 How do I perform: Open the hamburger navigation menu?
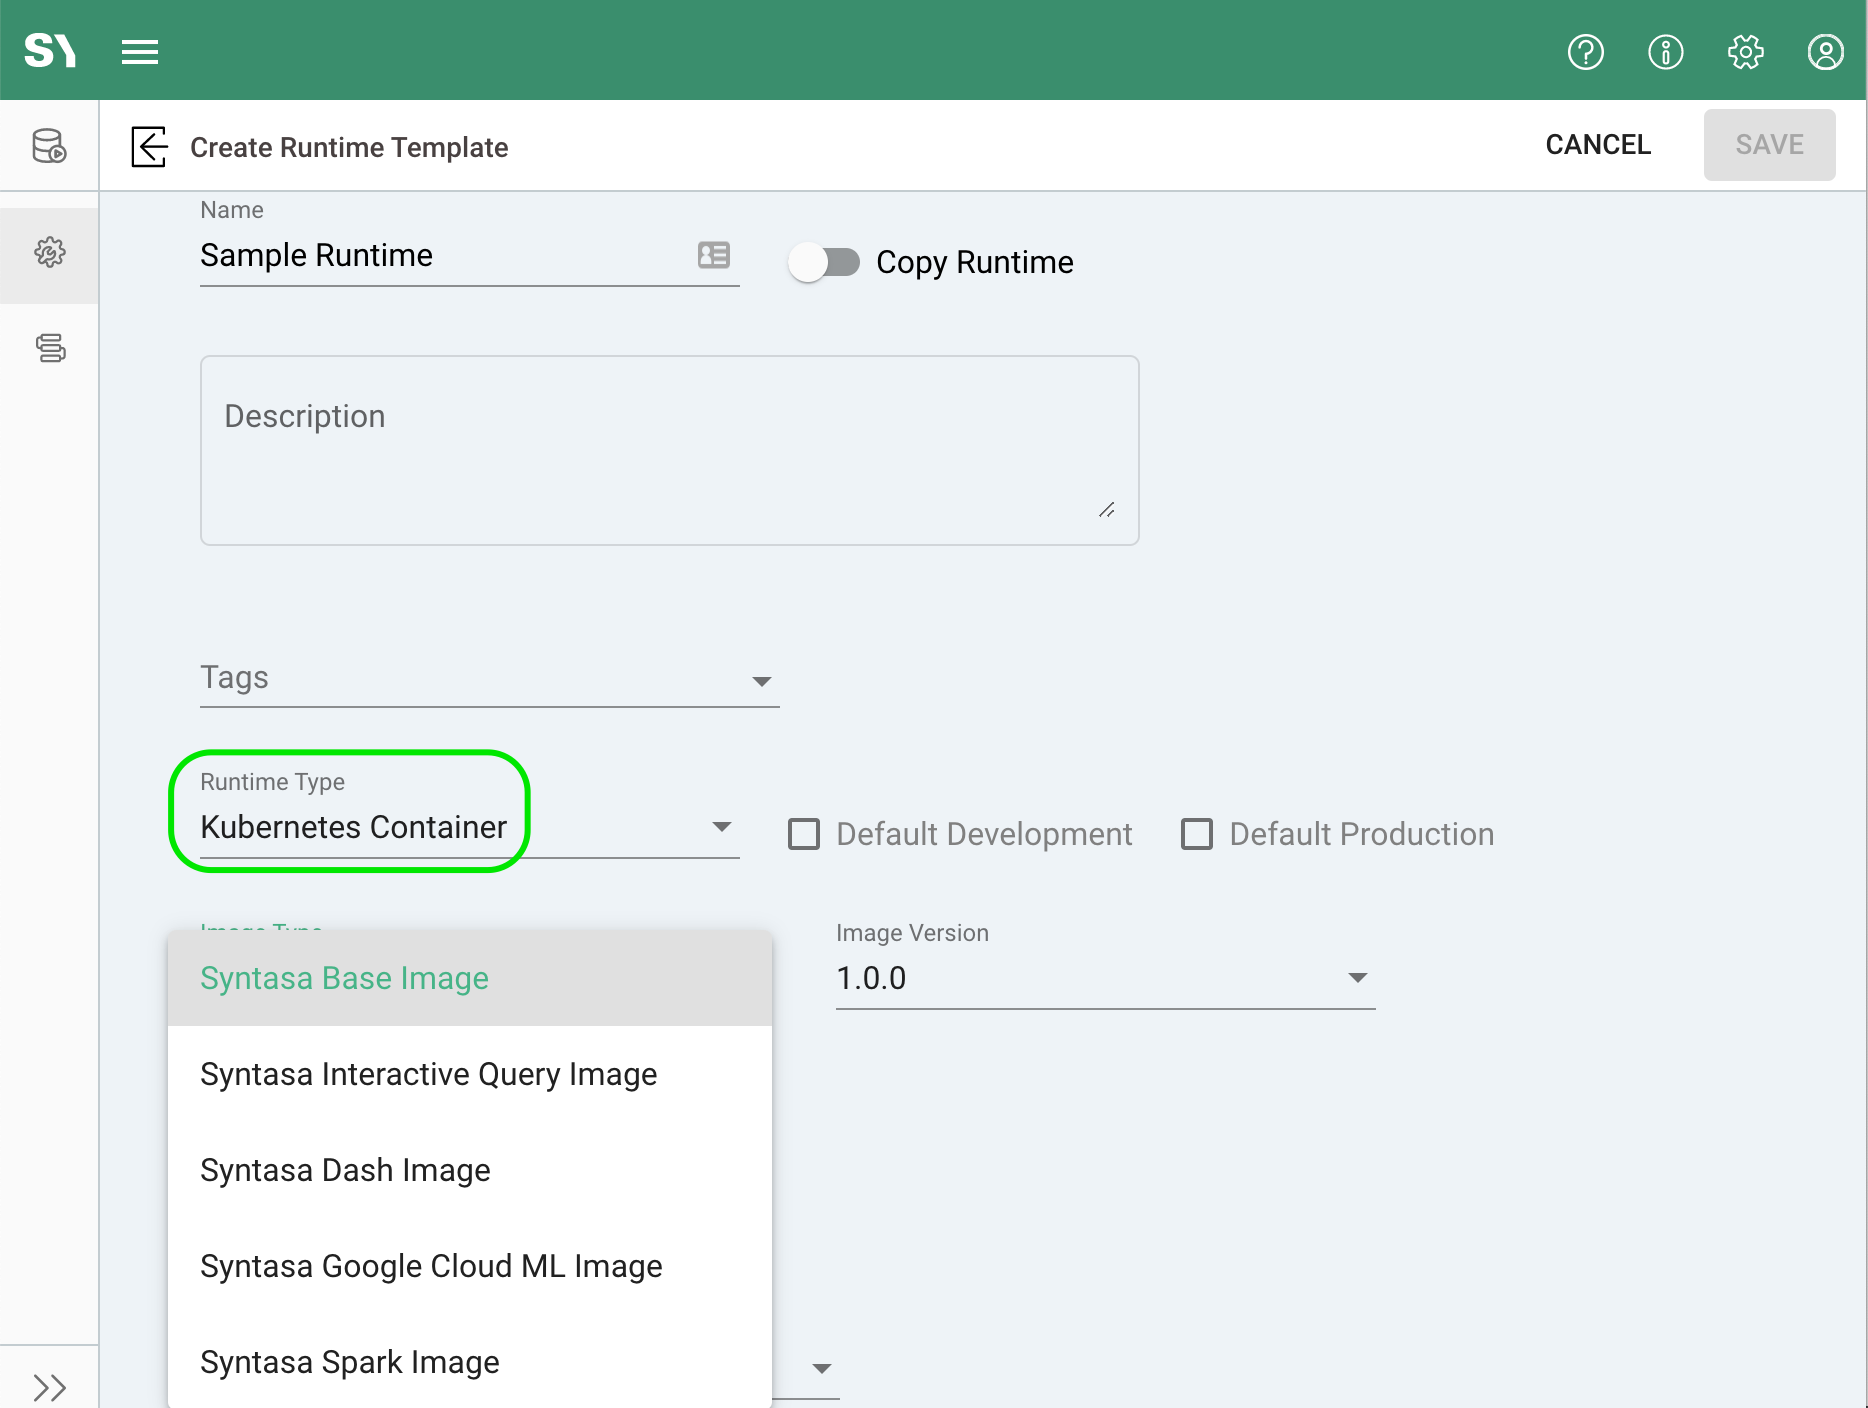[x=140, y=51]
